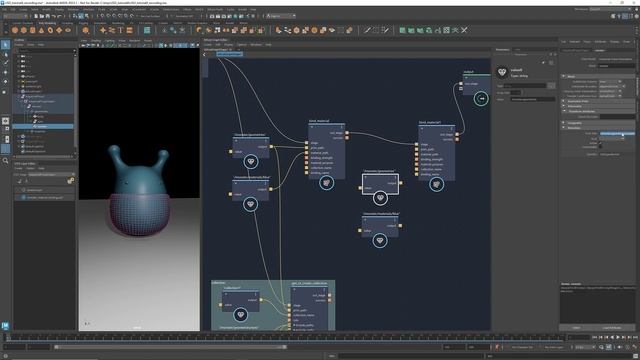Click the playback range slider bar
Screen dimensions: 640x360
[x=170, y=347]
